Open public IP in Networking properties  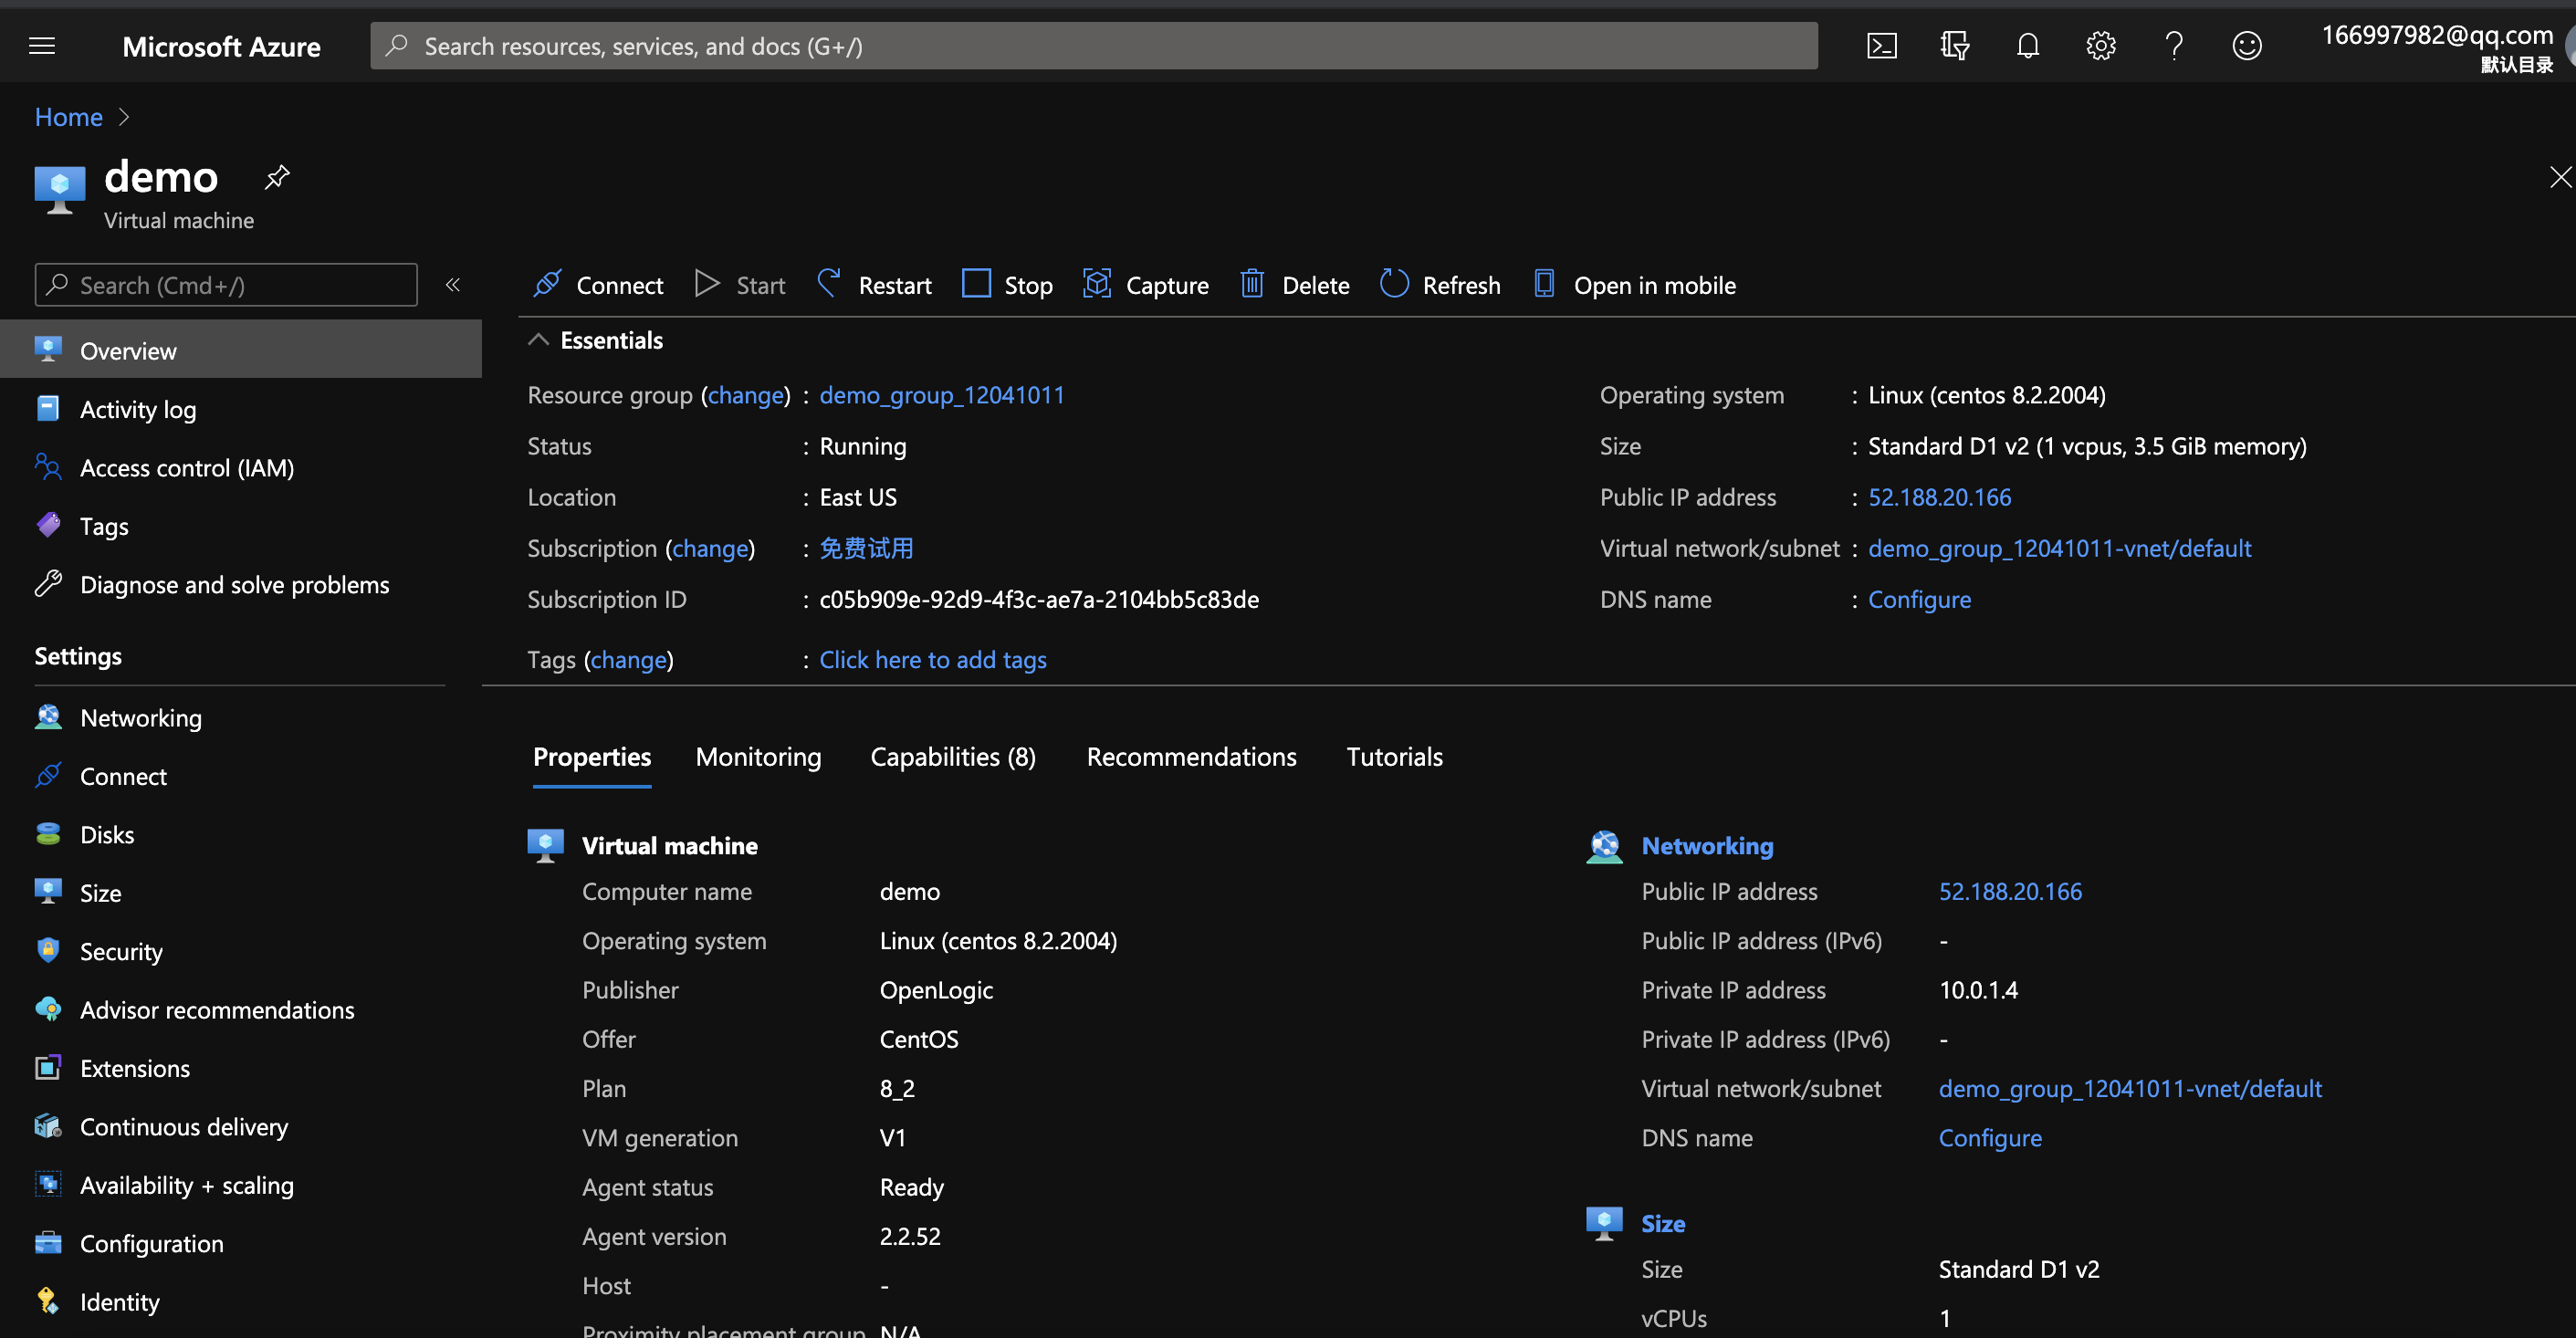click(2010, 891)
